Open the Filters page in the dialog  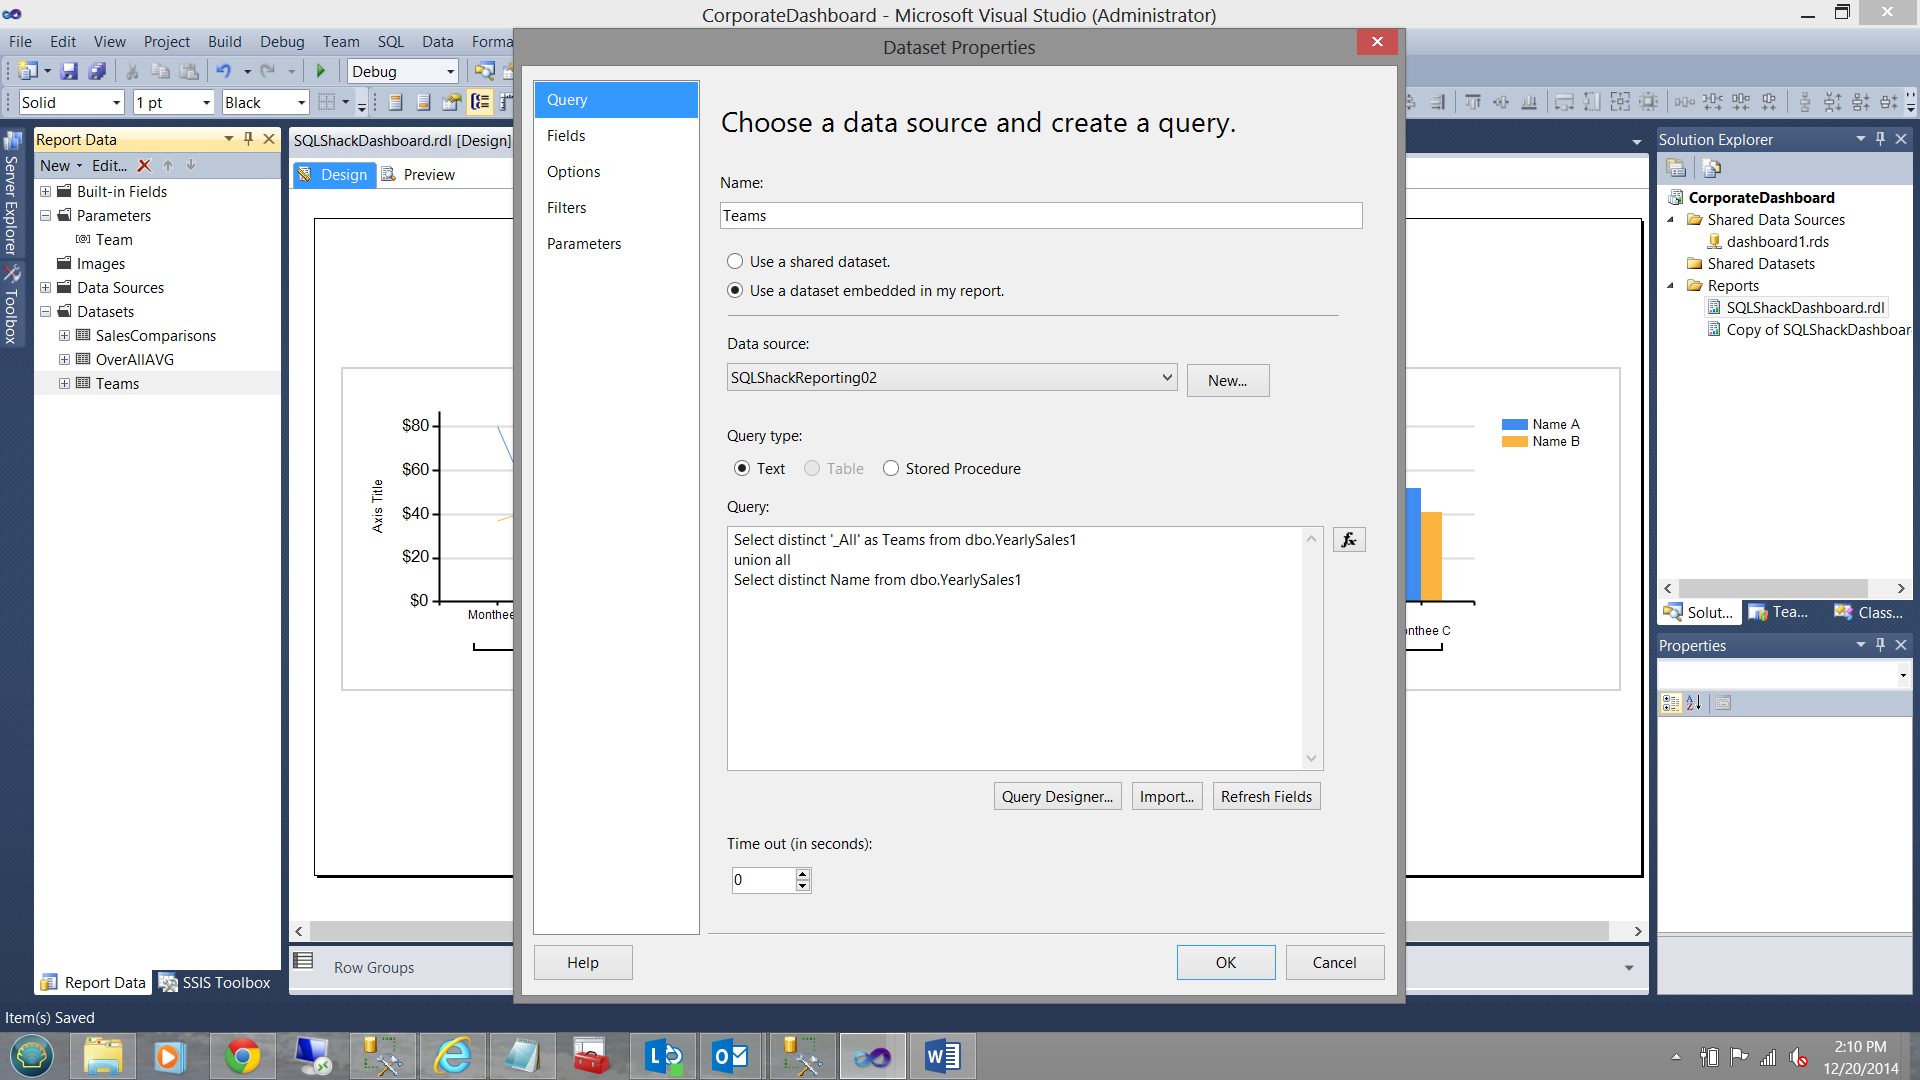coord(566,208)
